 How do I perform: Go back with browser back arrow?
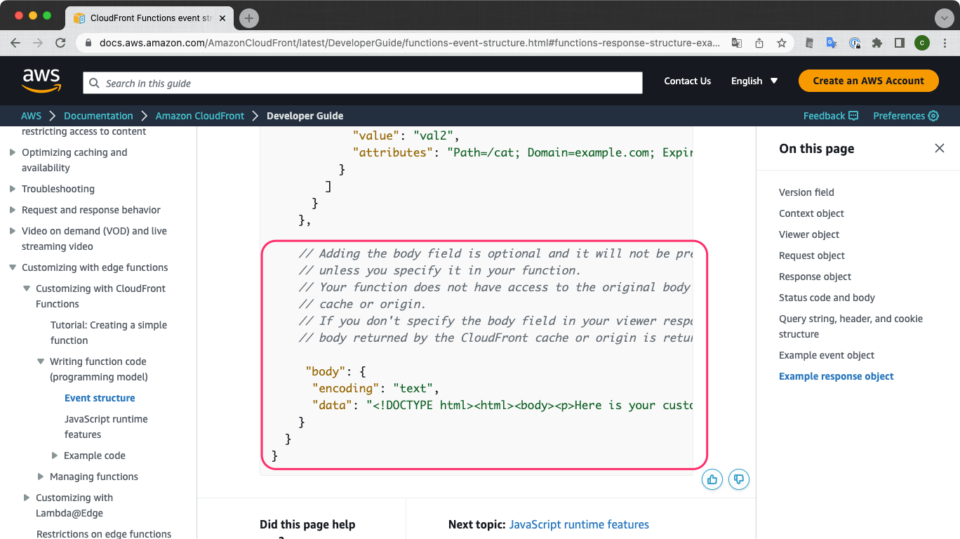pos(15,43)
